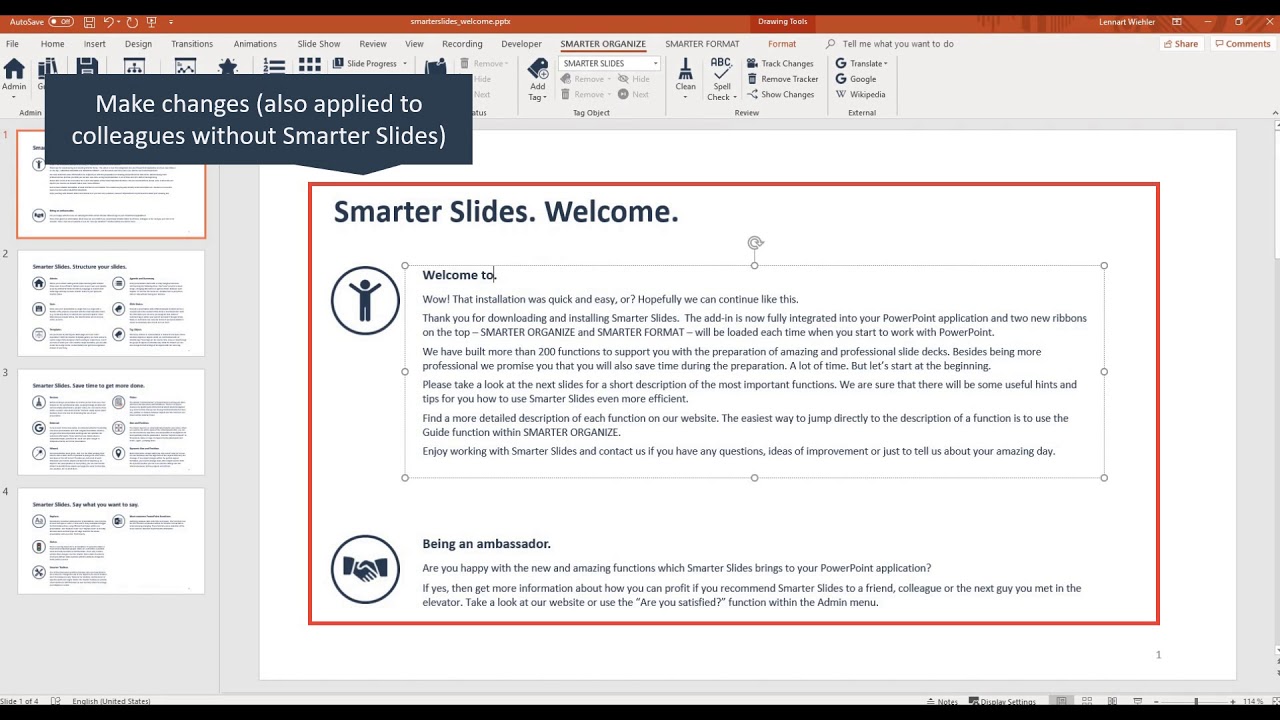This screenshot has width=1280, height=720.
Task: Click the numbered agenda list icon
Action: pyautogui.click(x=274, y=66)
